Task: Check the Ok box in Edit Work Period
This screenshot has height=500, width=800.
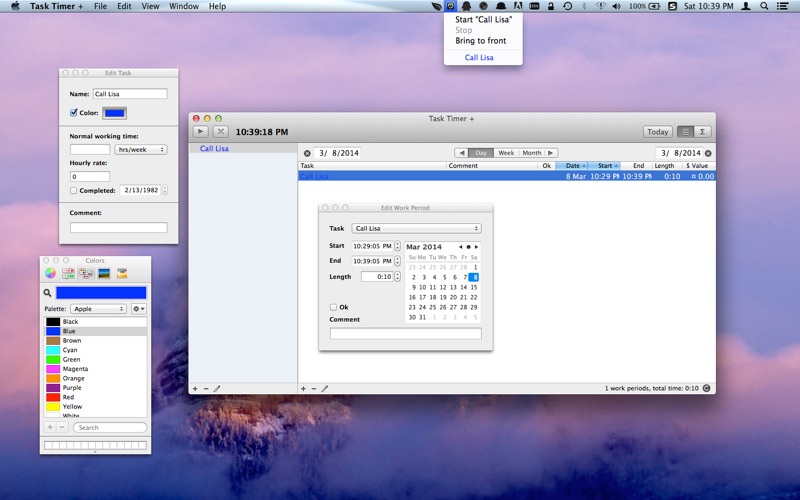Action: point(333,307)
